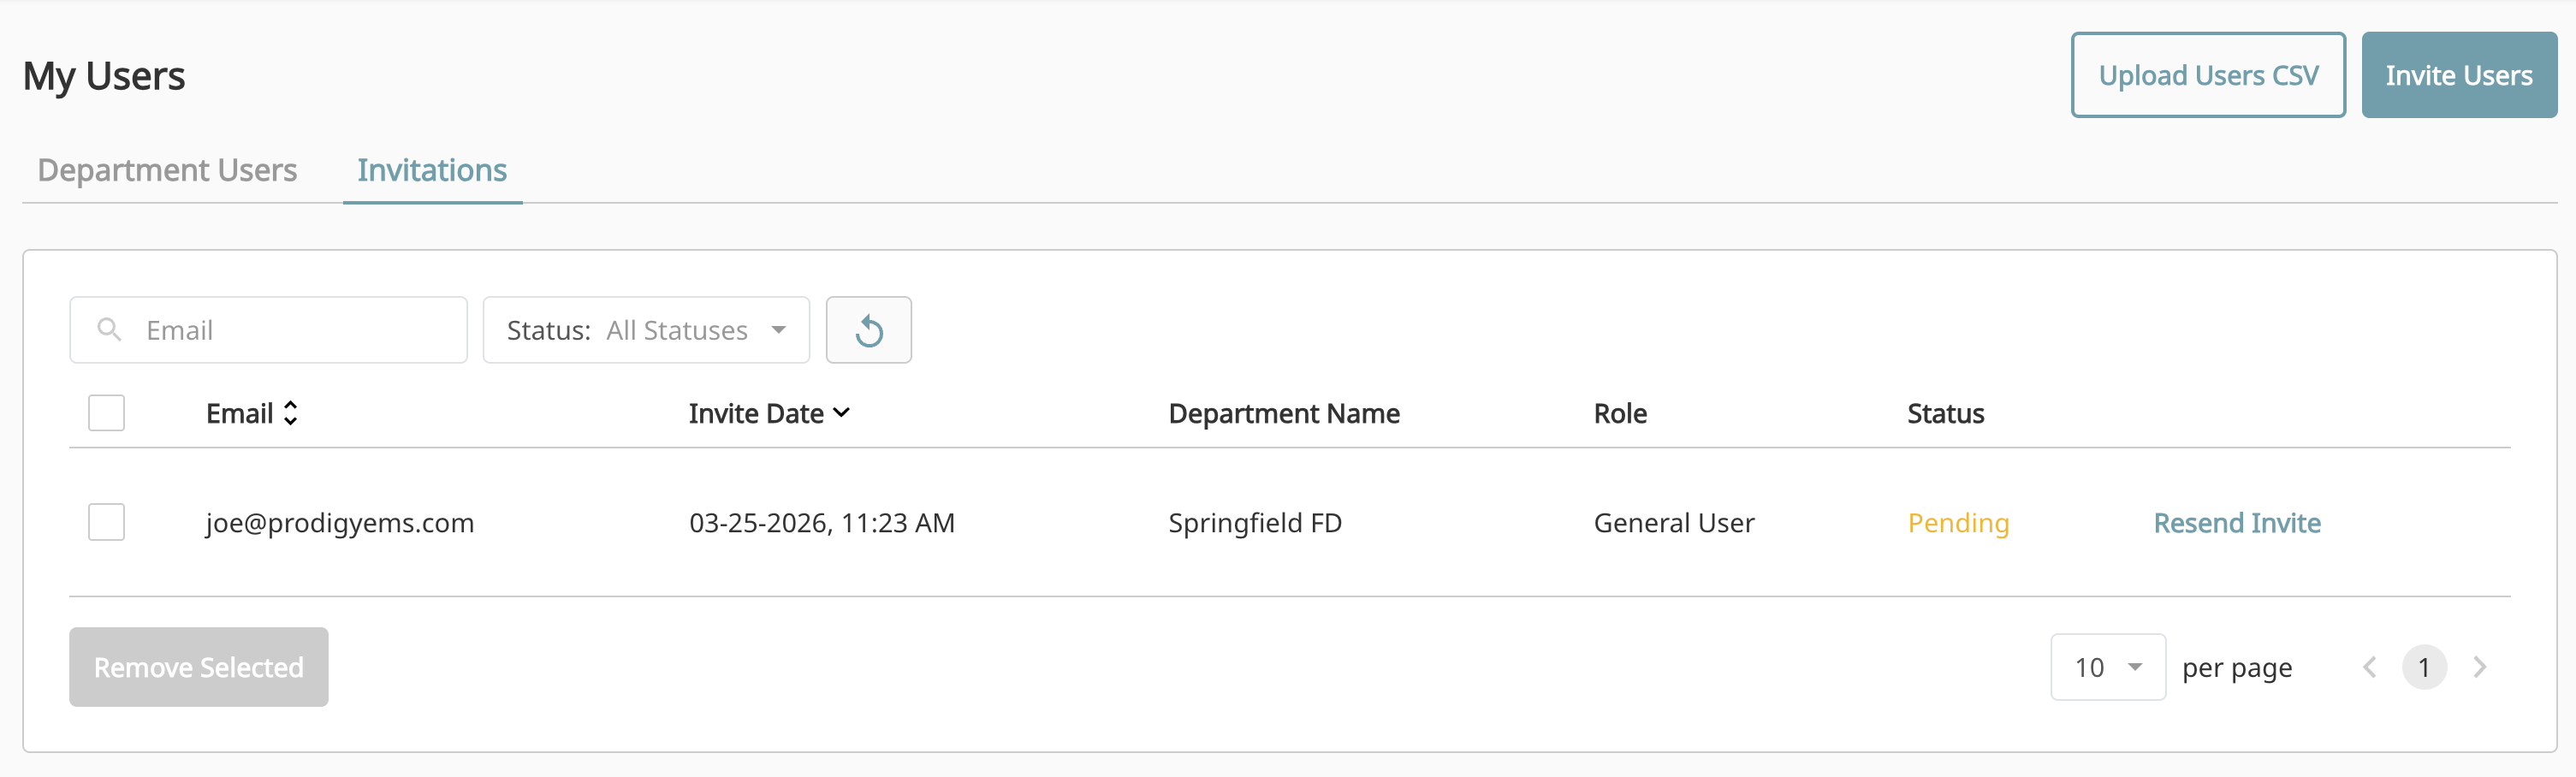This screenshot has width=2576, height=777.
Task: Click the next page arrow
Action: pos(2480,667)
